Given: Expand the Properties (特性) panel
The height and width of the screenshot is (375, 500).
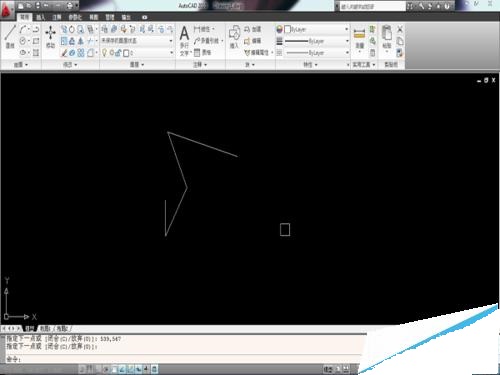Looking at the screenshot, I should 310,65.
